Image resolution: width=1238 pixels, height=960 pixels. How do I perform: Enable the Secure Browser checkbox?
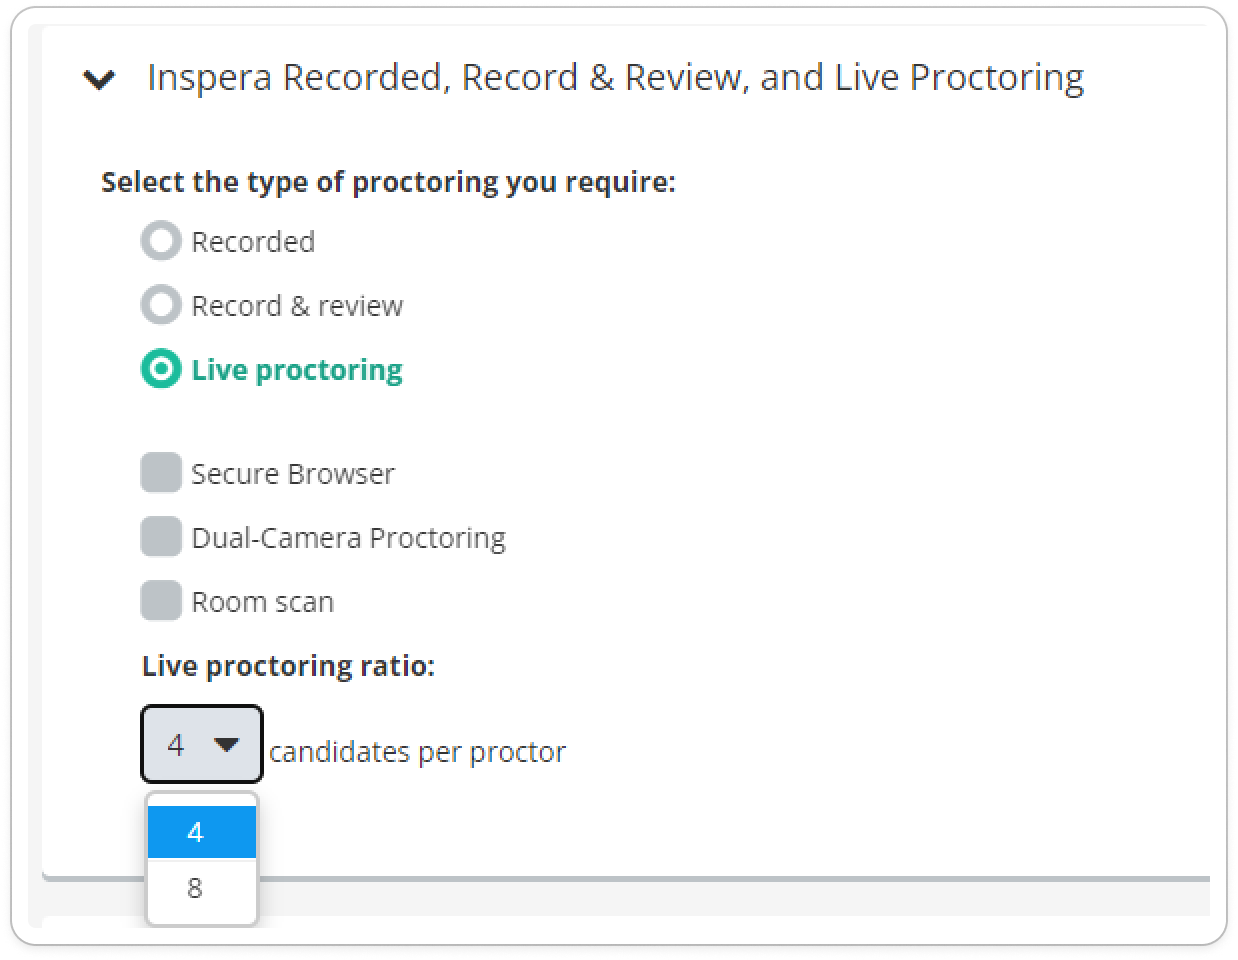161,473
